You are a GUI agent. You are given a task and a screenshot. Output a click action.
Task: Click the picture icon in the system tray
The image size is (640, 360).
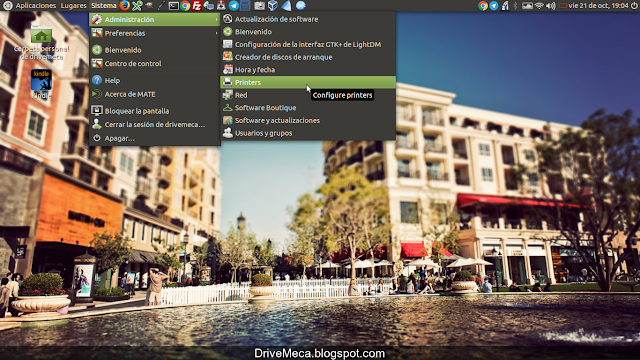527,6
